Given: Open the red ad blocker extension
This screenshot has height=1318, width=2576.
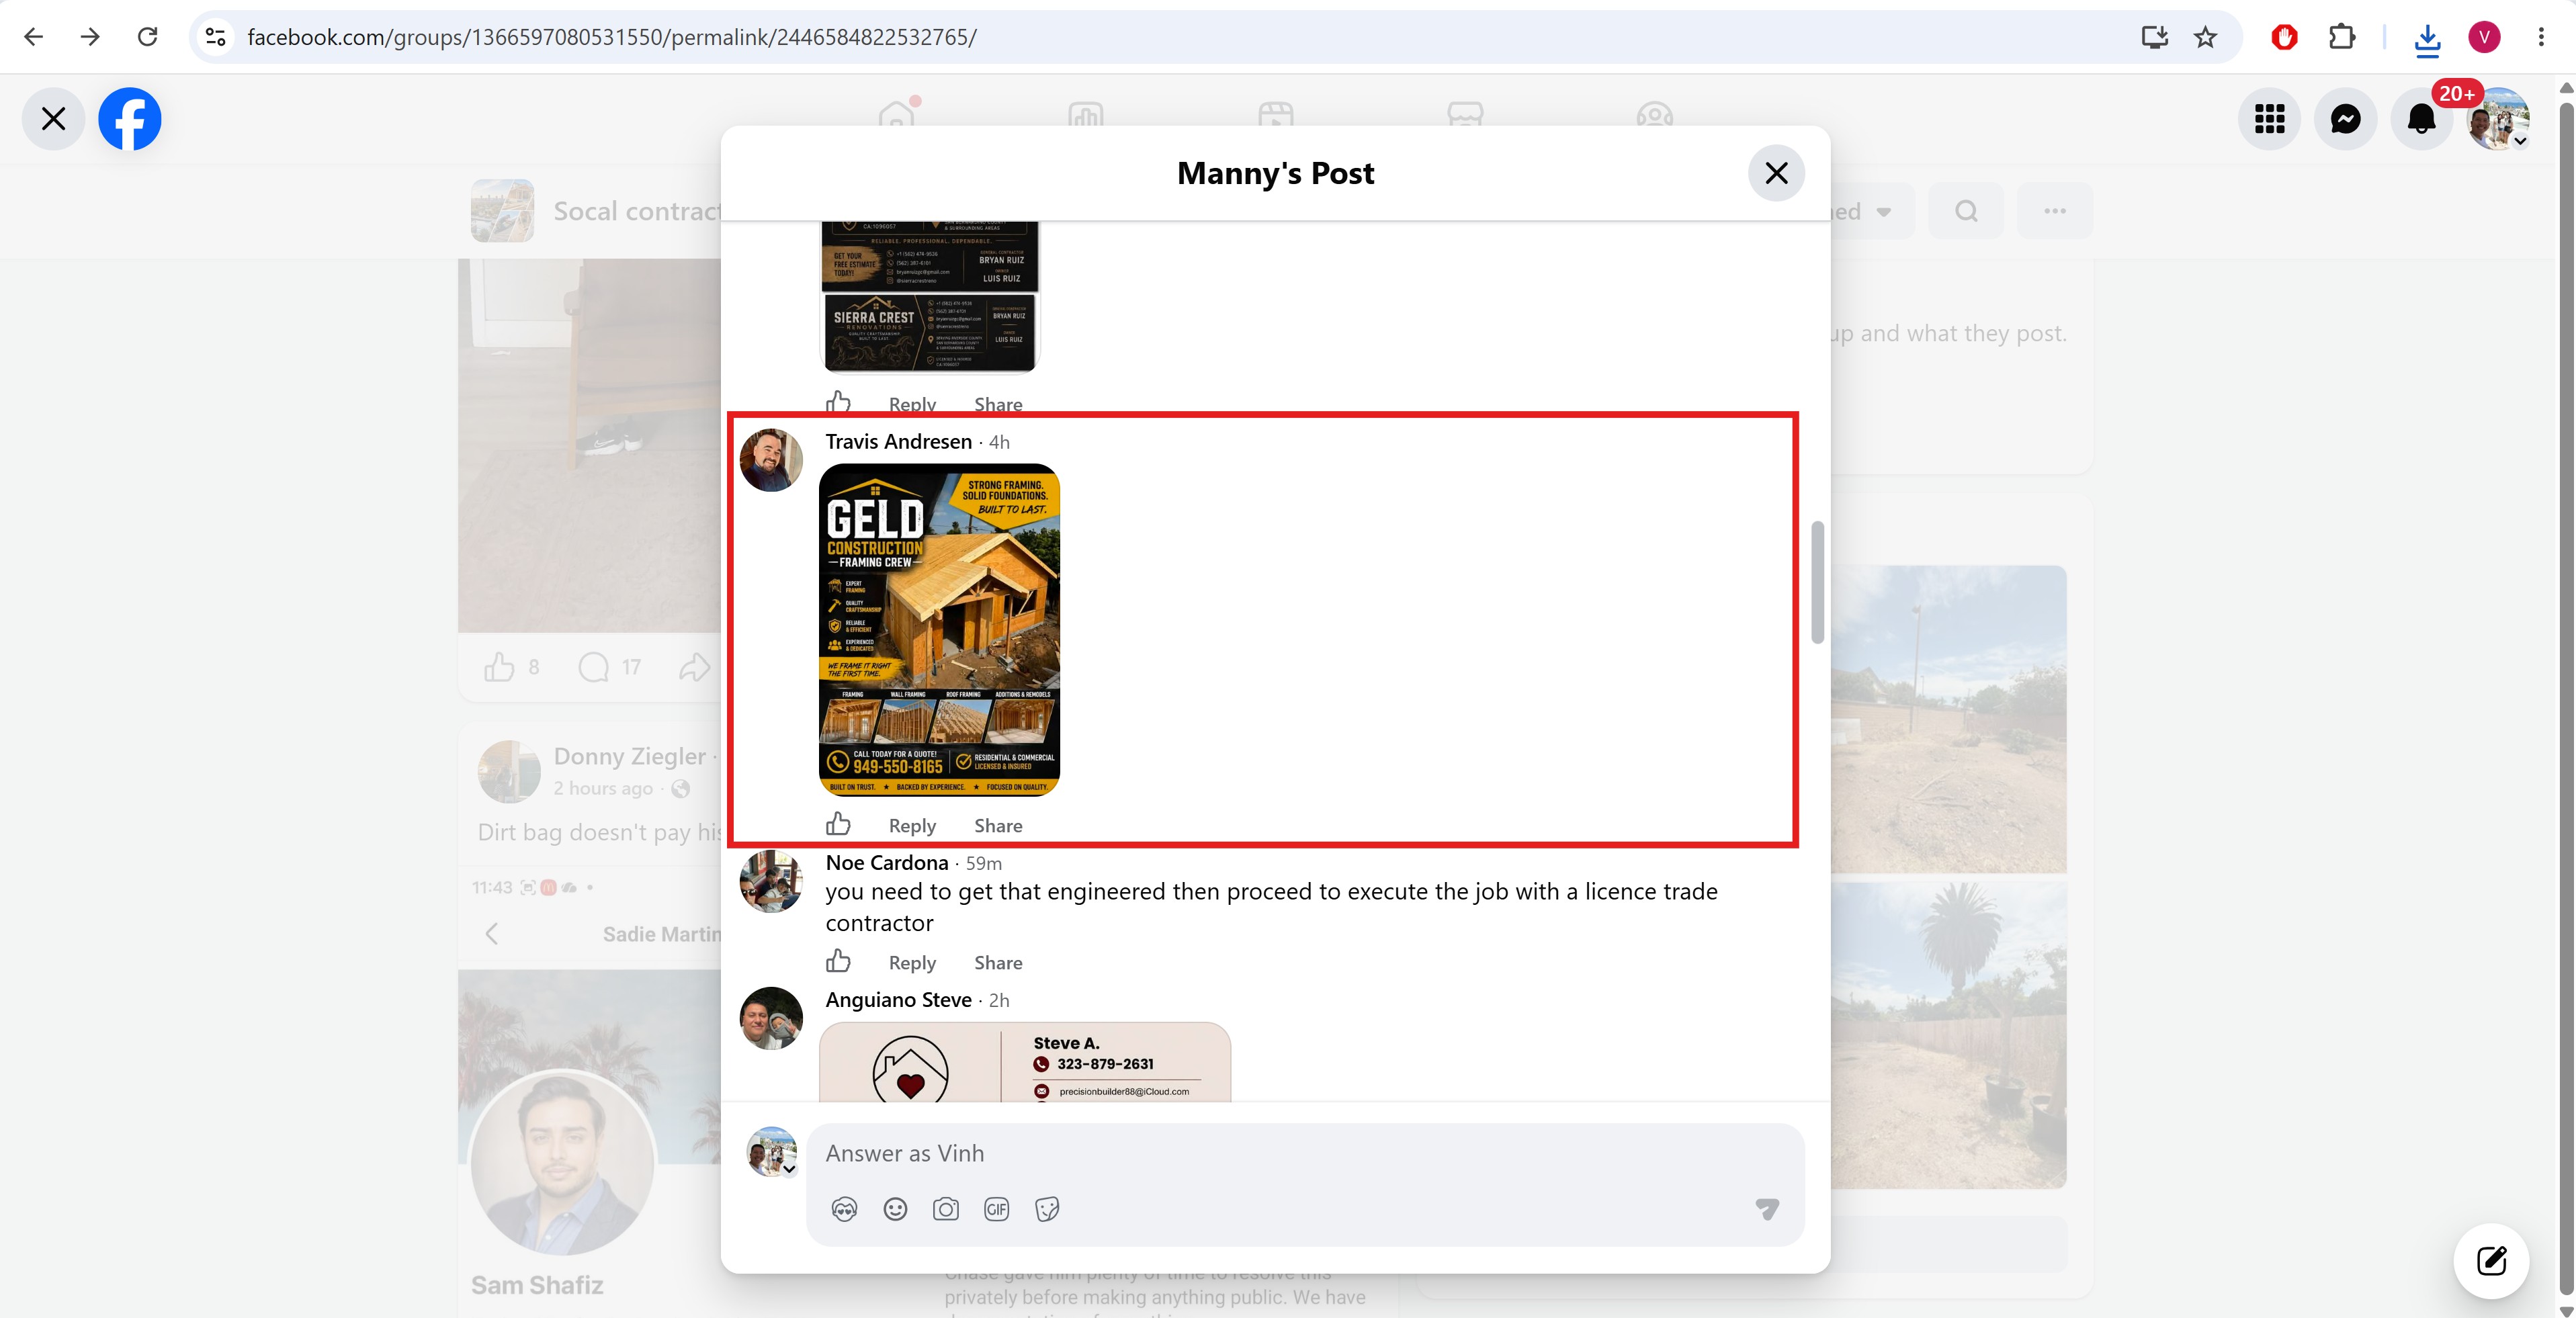Looking at the screenshot, I should pyautogui.click(x=2284, y=37).
